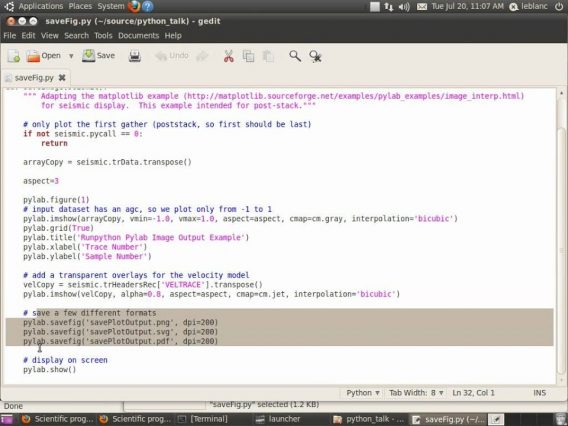Open the View menu
568x426 pixels.
click(49, 36)
